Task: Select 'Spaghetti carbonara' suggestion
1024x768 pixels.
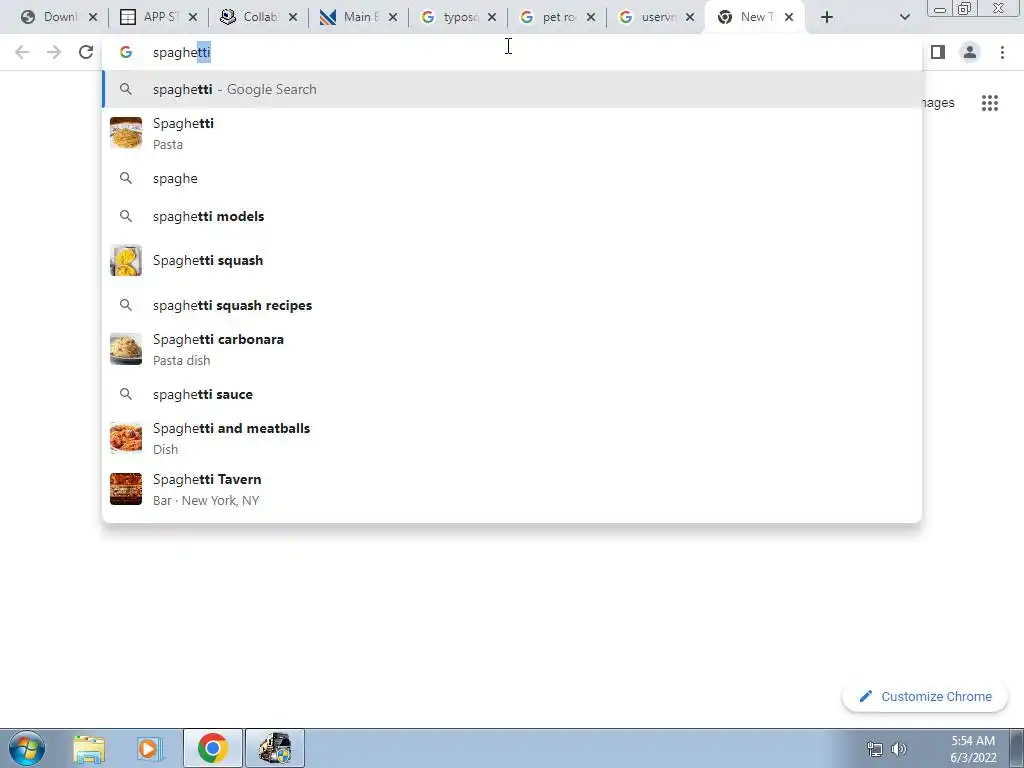Action: click(512, 349)
